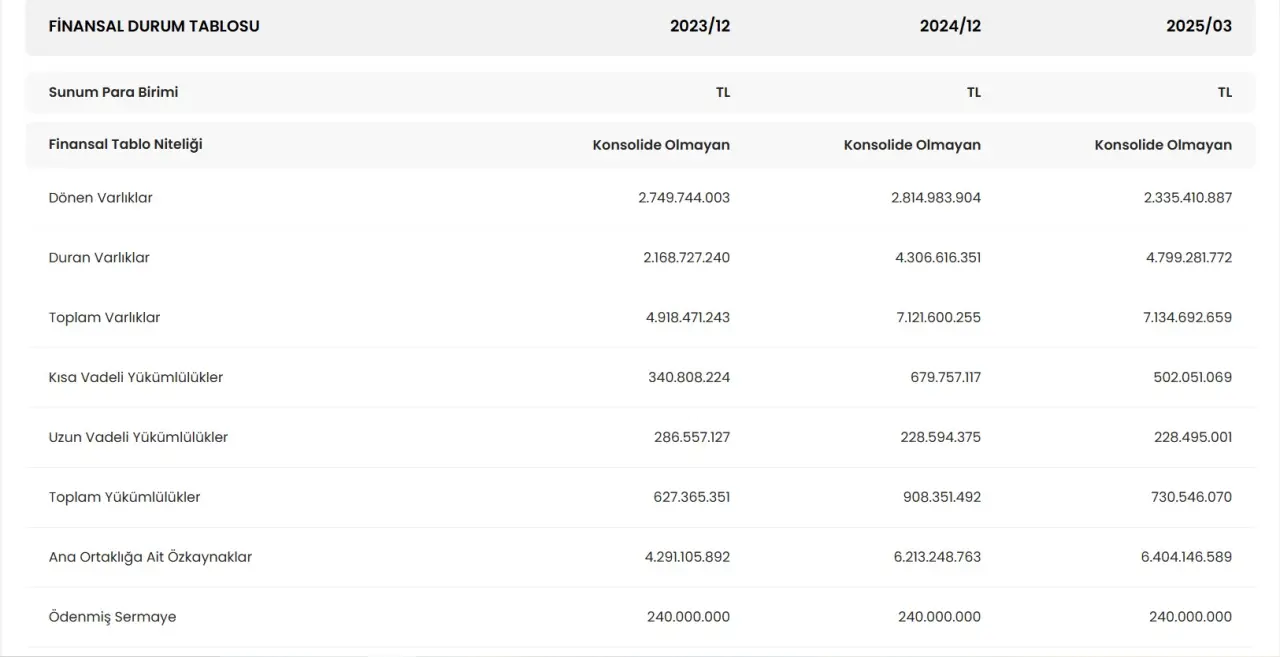Click the Toplam Yükümlülükler row label
Viewport: 1280px width, 657px height.
[x=124, y=498]
